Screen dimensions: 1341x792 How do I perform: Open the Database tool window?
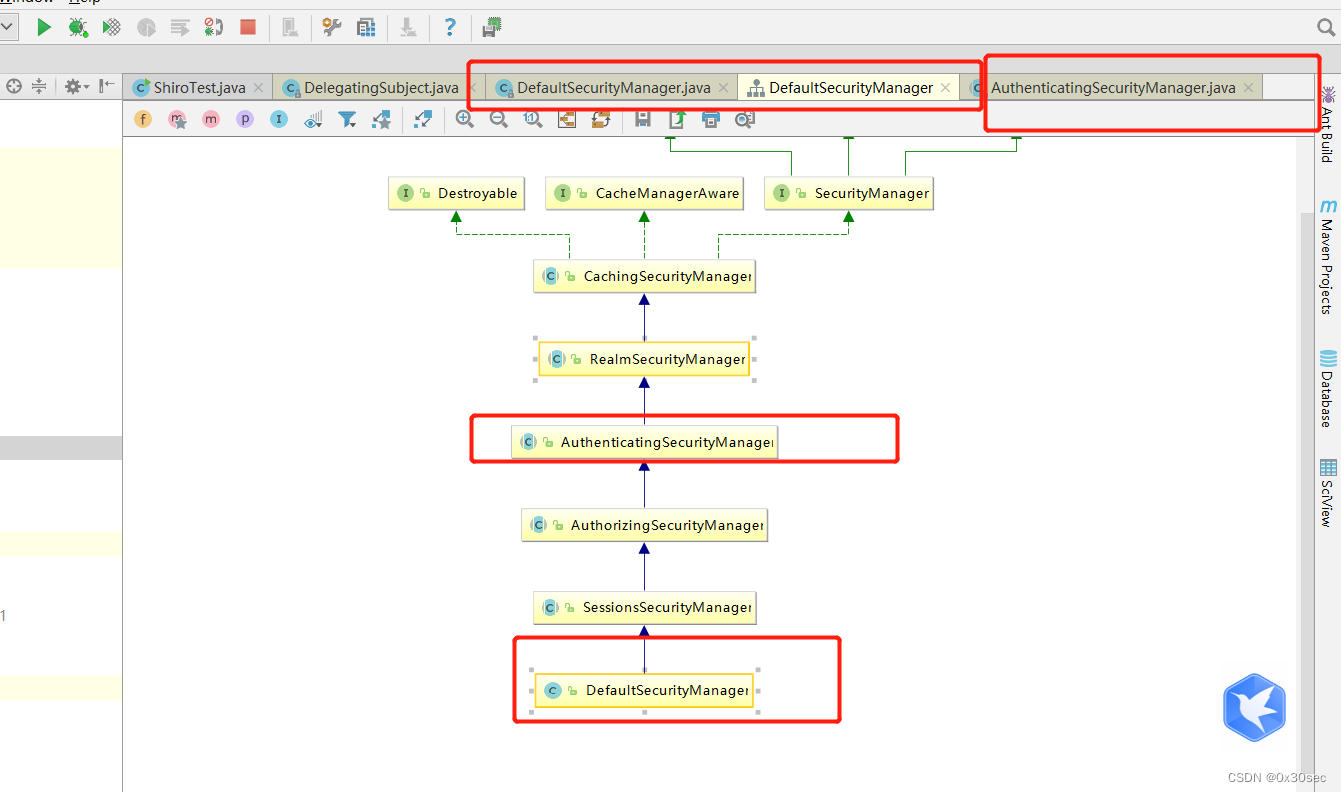tap(1328, 389)
